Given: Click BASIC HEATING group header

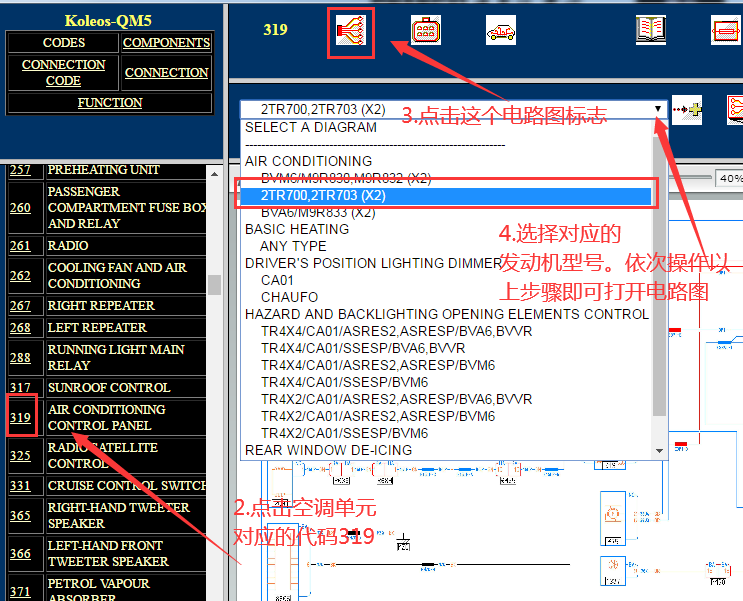Looking at the screenshot, I should pos(297,229).
